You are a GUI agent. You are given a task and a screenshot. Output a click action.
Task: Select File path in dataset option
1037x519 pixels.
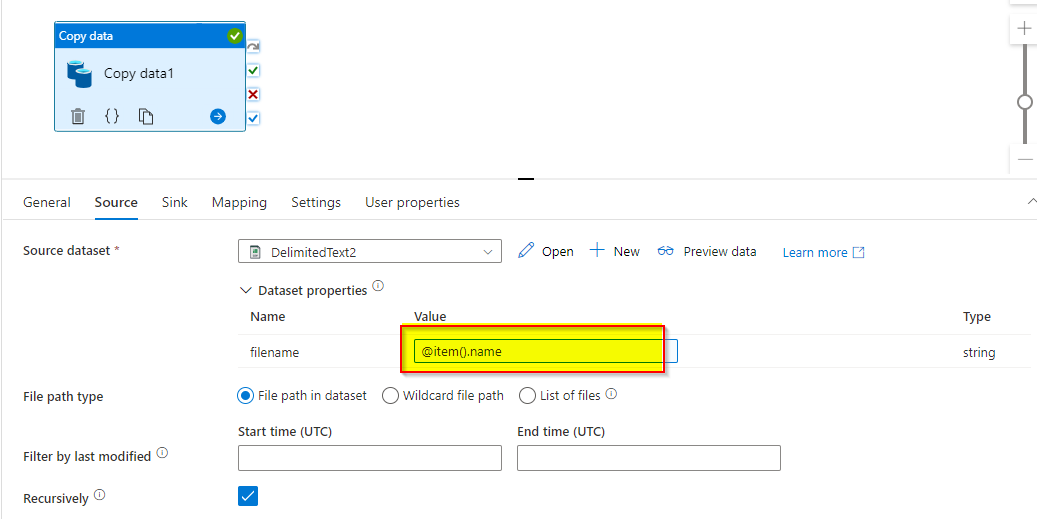(245, 396)
